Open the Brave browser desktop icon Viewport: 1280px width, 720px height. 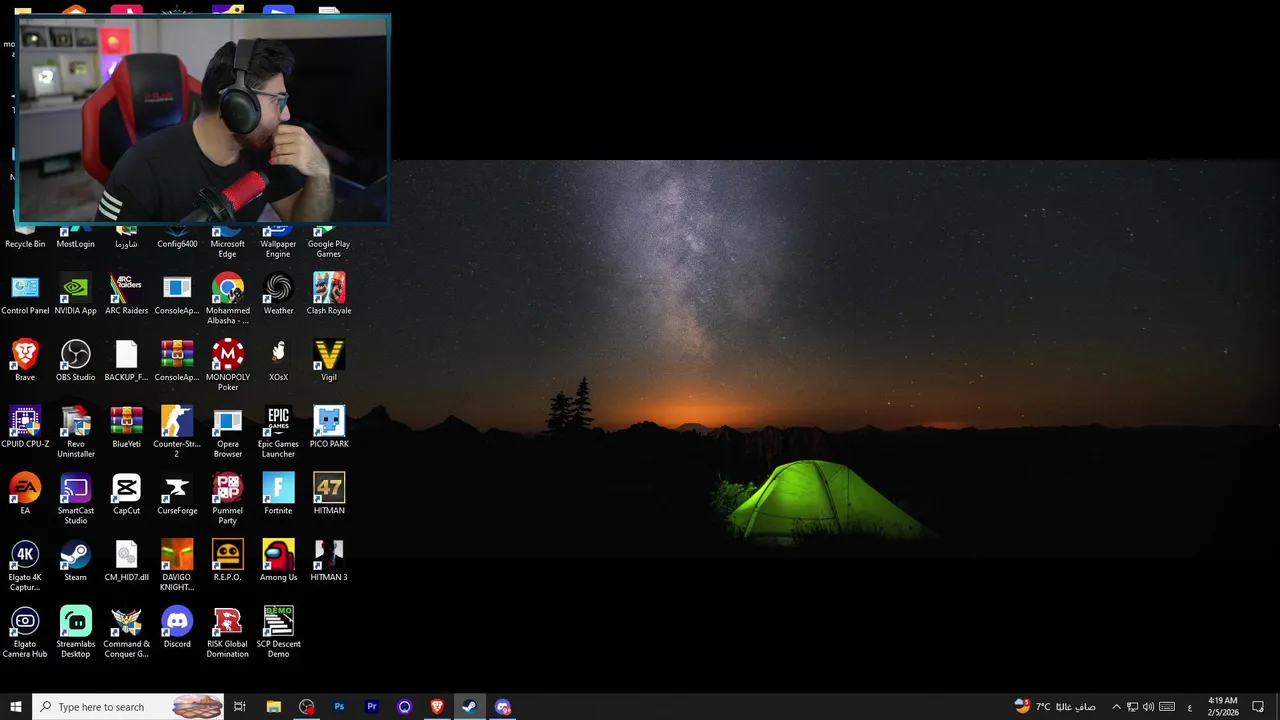point(25,361)
